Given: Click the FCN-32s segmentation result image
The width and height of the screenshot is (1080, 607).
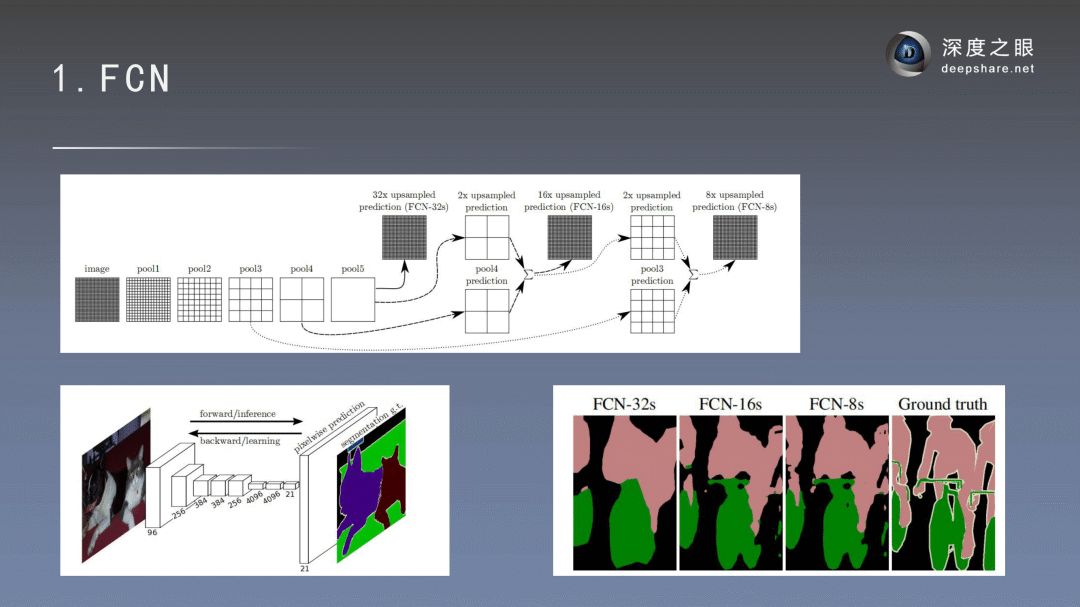Looking at the screenshot, I should [625, 493].
